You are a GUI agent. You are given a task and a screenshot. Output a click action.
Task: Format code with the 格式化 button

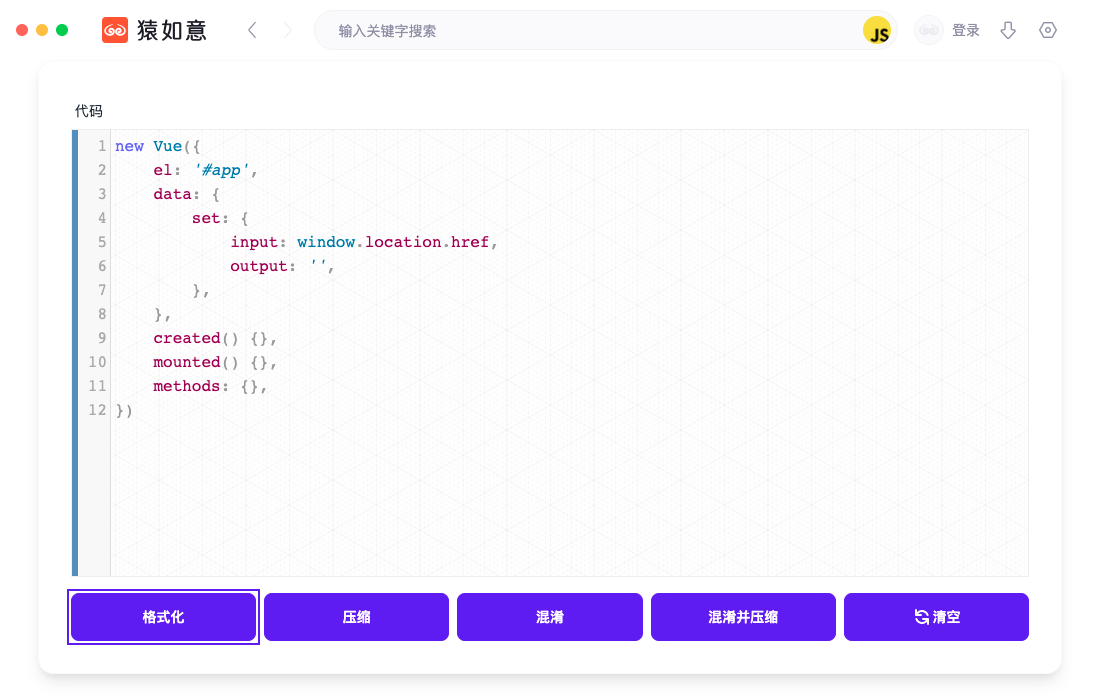click(163, 617)
